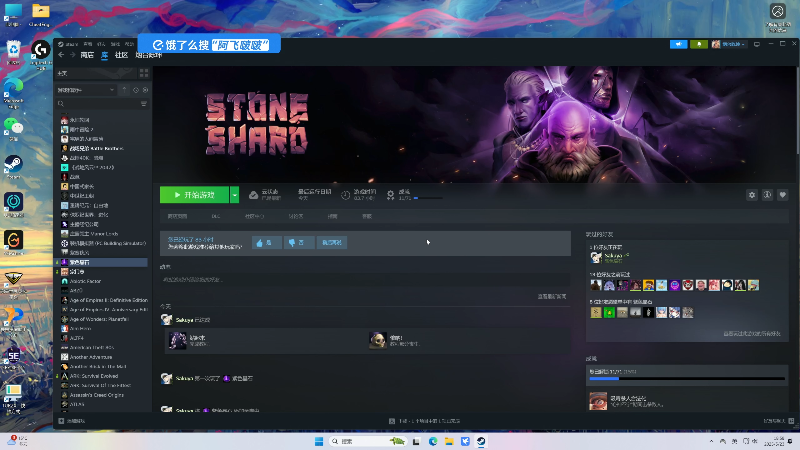Select Manor Lords in library list
The height and width of the screenshot is (450, 800).
94,234
